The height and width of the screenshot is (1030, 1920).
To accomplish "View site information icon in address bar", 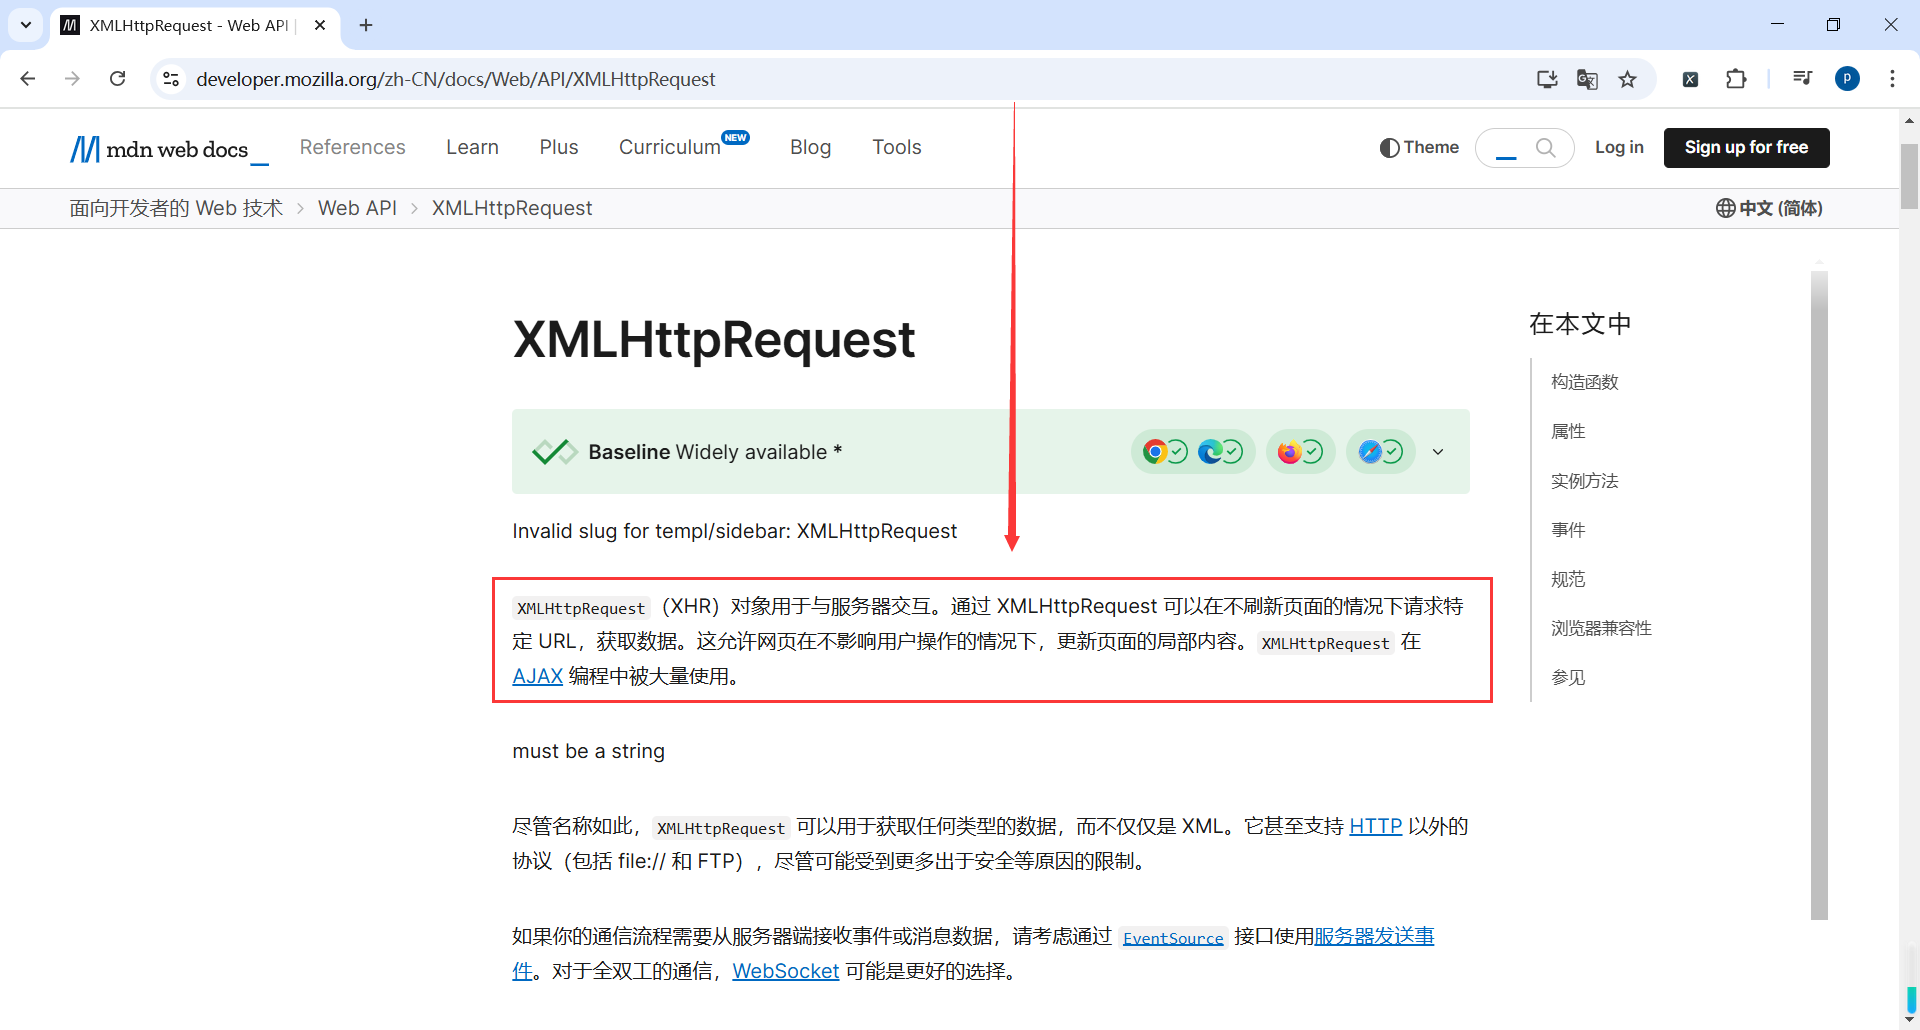I will click(171, 79).
